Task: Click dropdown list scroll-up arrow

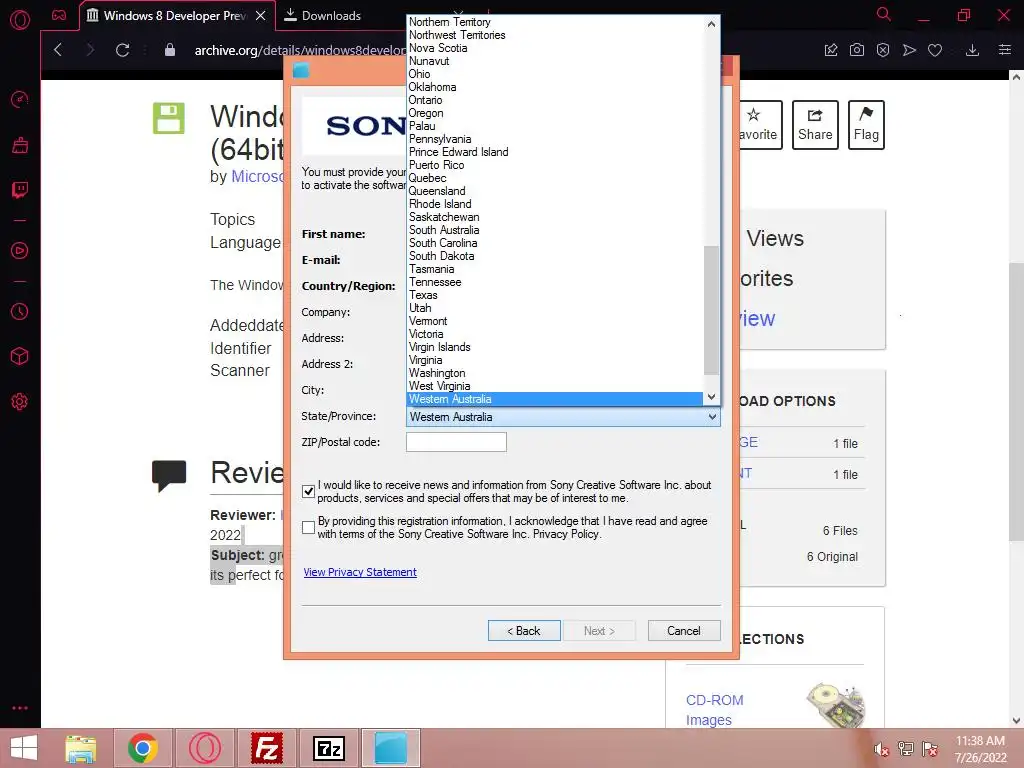Action: 711,24
